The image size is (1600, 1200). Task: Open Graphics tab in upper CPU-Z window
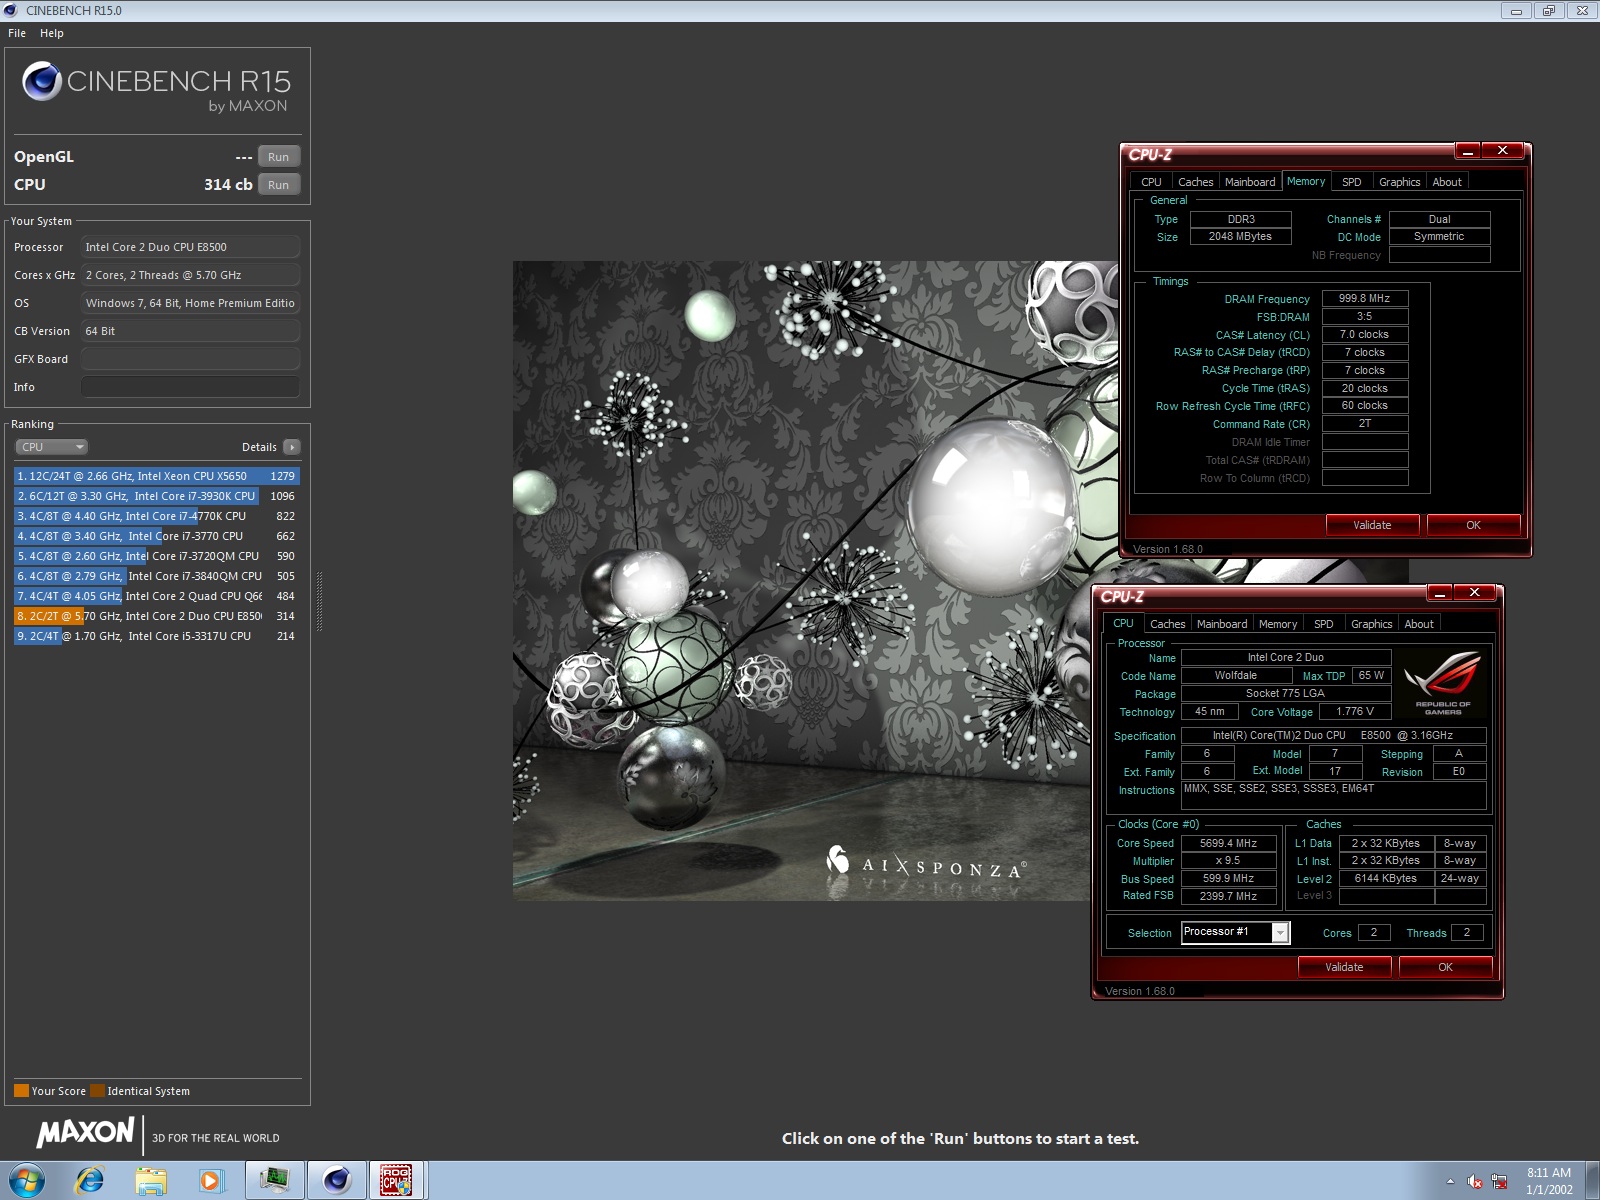pos(1399,182)
